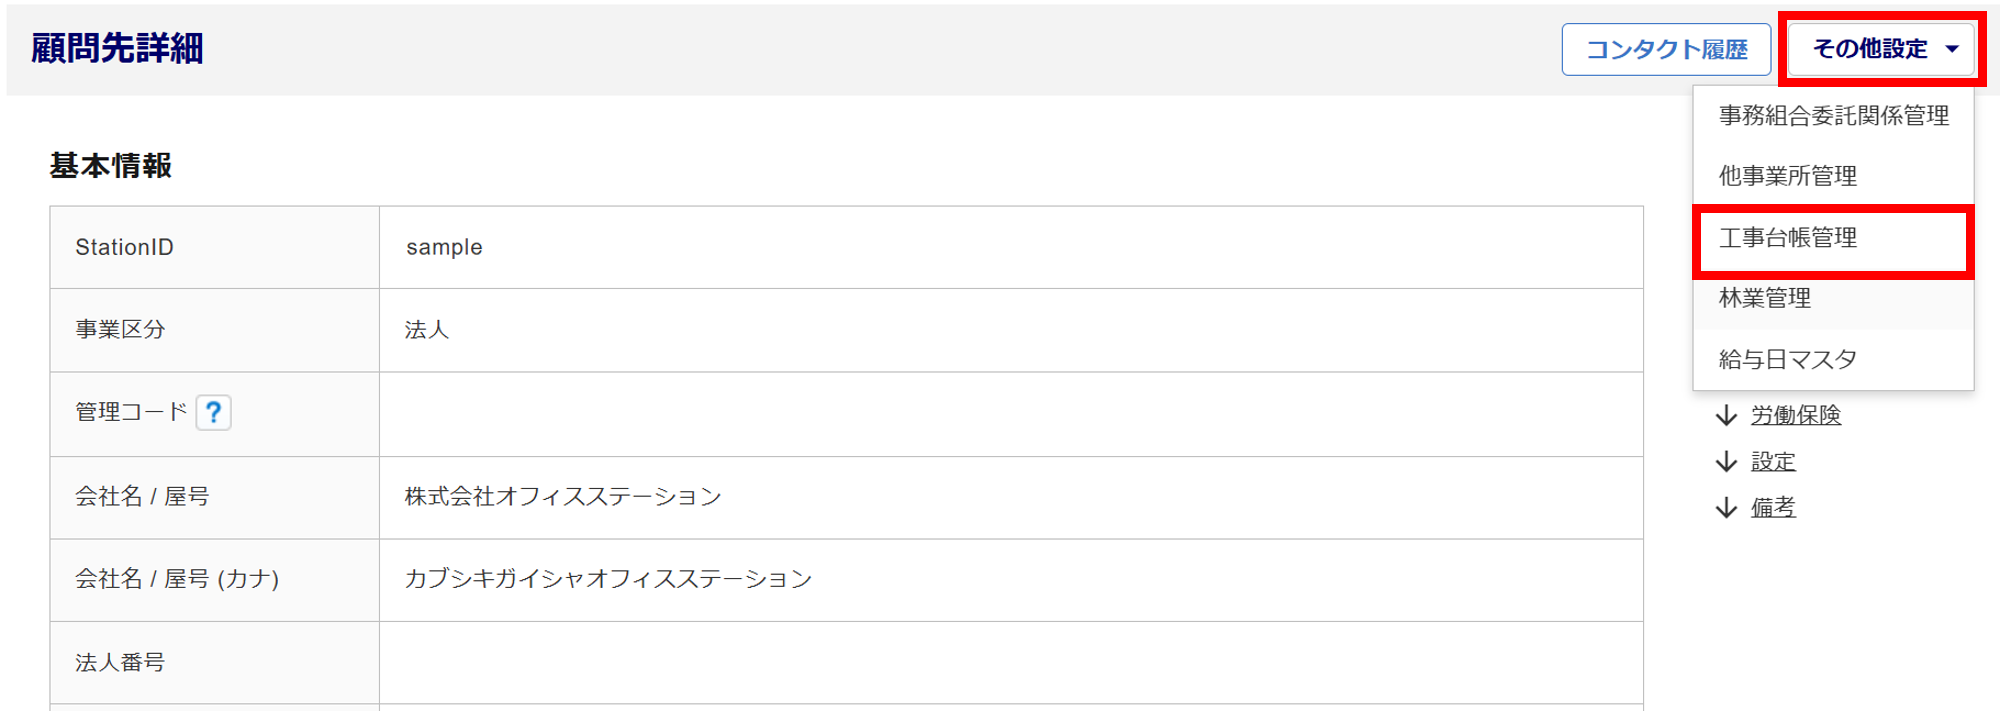Open the コンタクト履歴 button
The width and height of the screenshot is (2000, 711).
coord(1666,49)
